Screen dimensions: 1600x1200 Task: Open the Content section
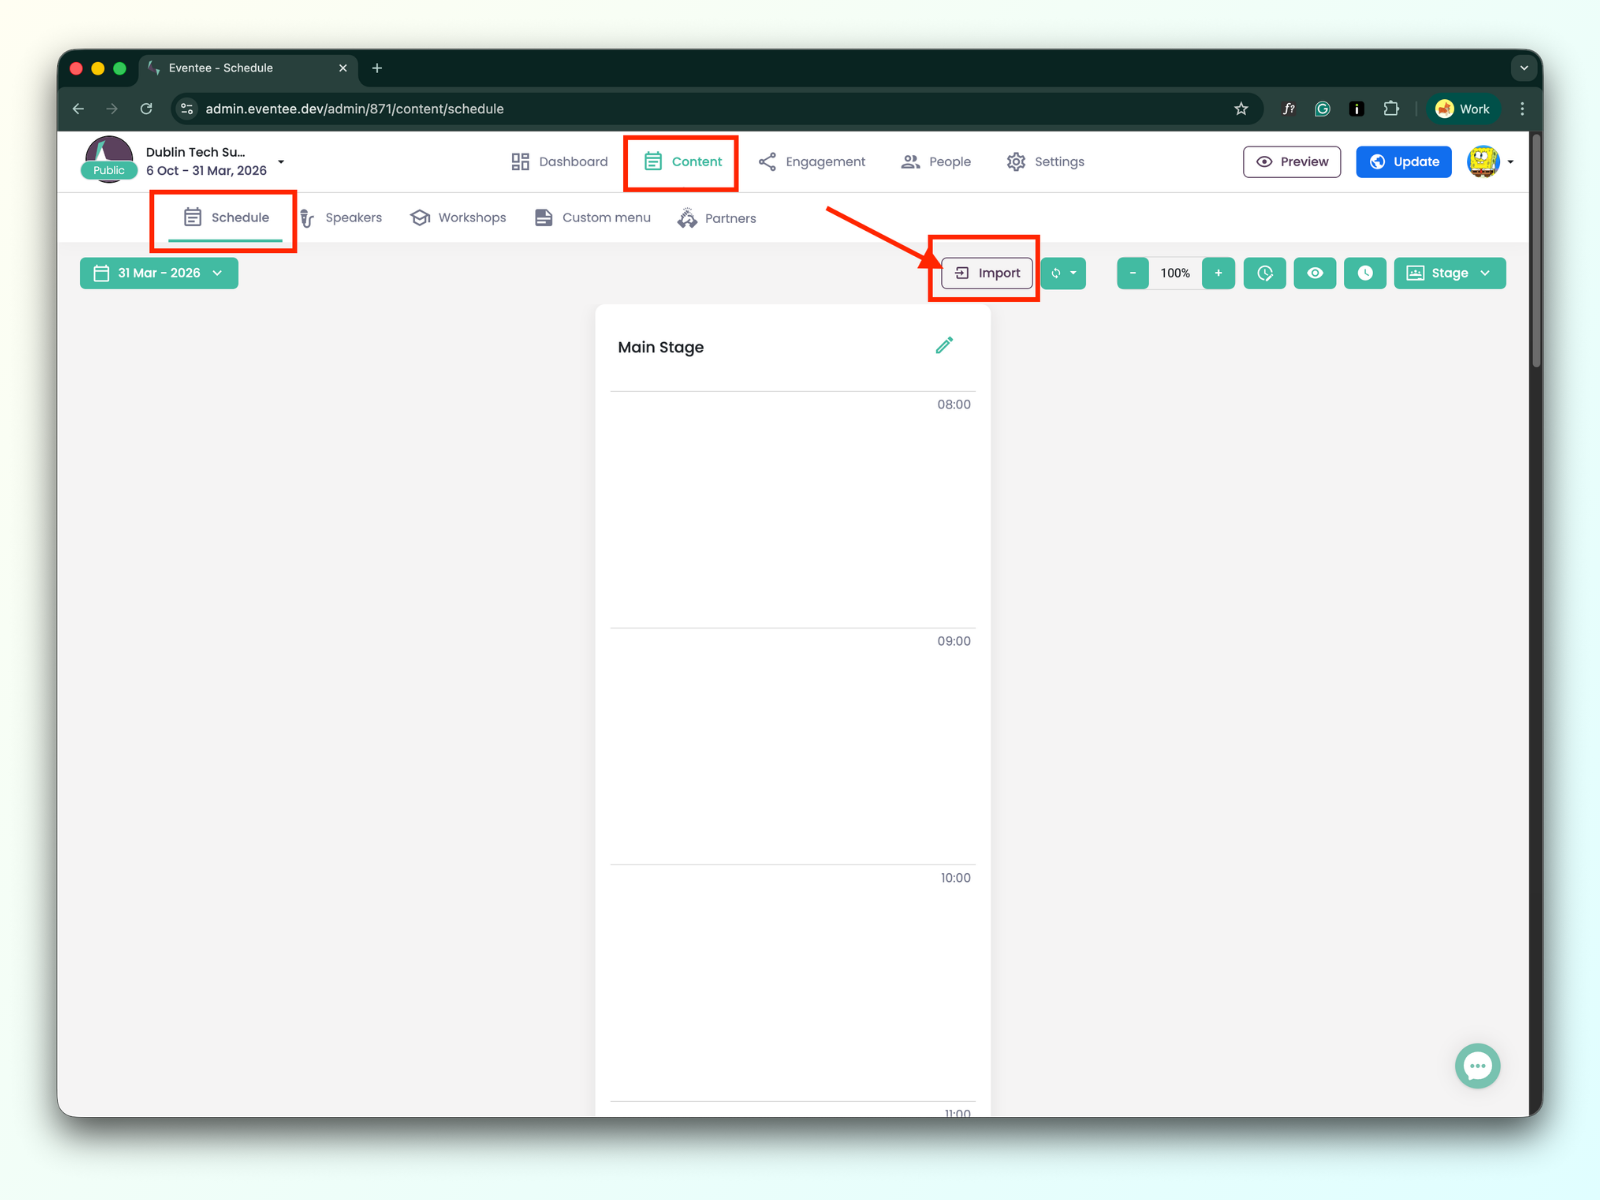[x=683, y=162]
